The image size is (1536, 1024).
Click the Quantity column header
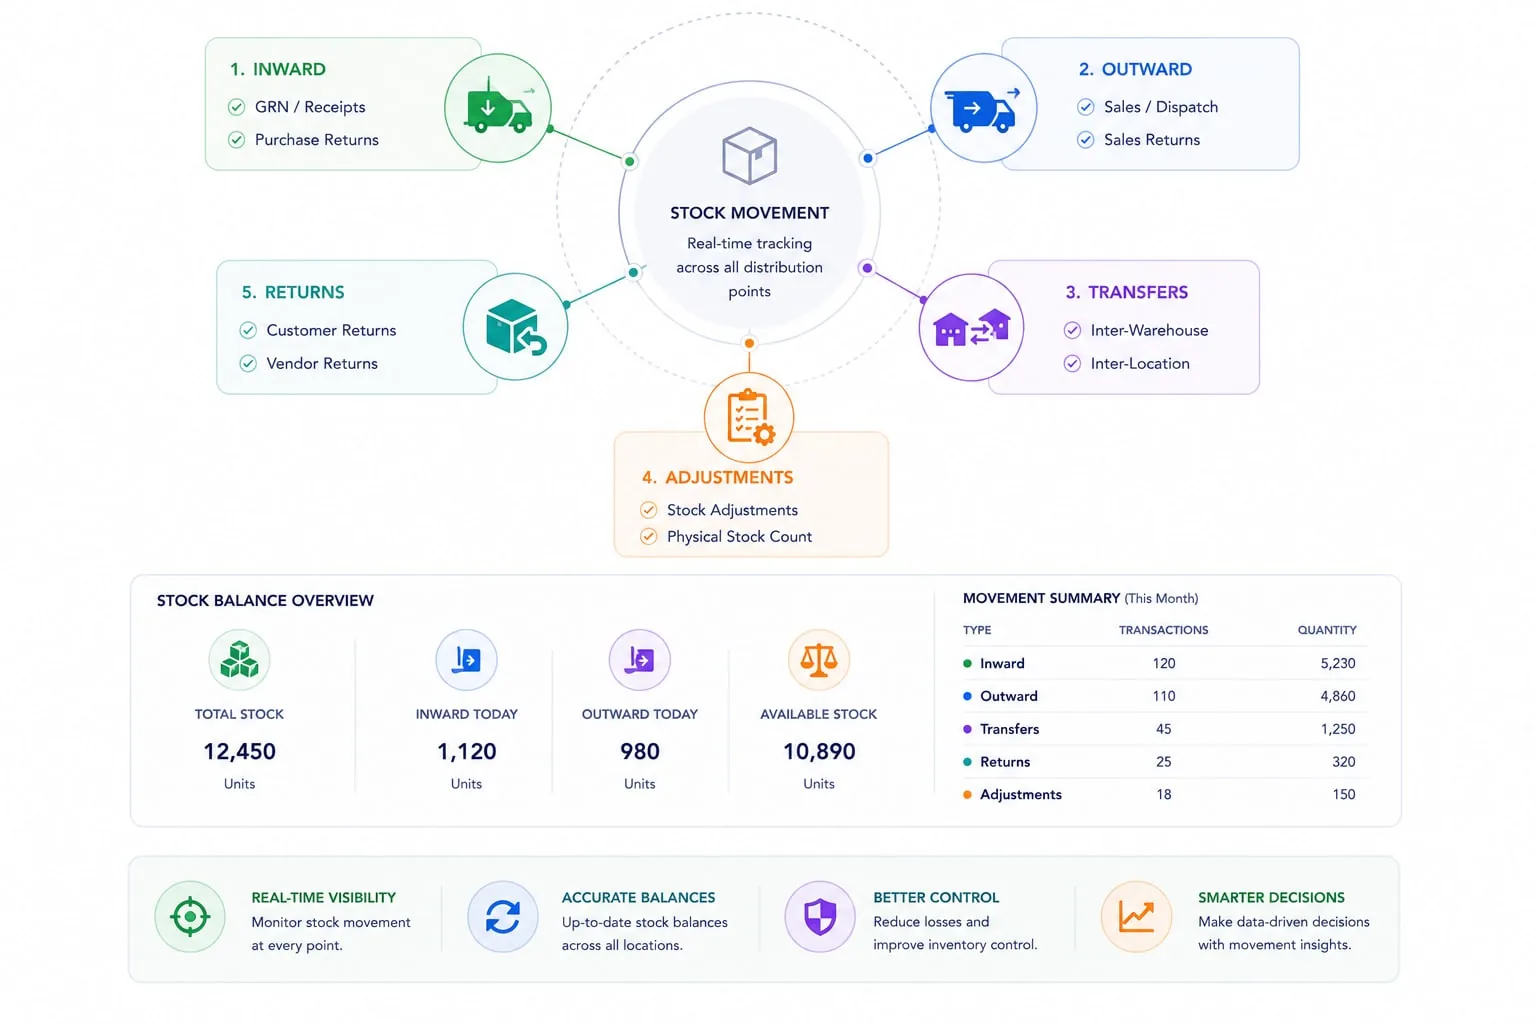[x=1327, y=630]
